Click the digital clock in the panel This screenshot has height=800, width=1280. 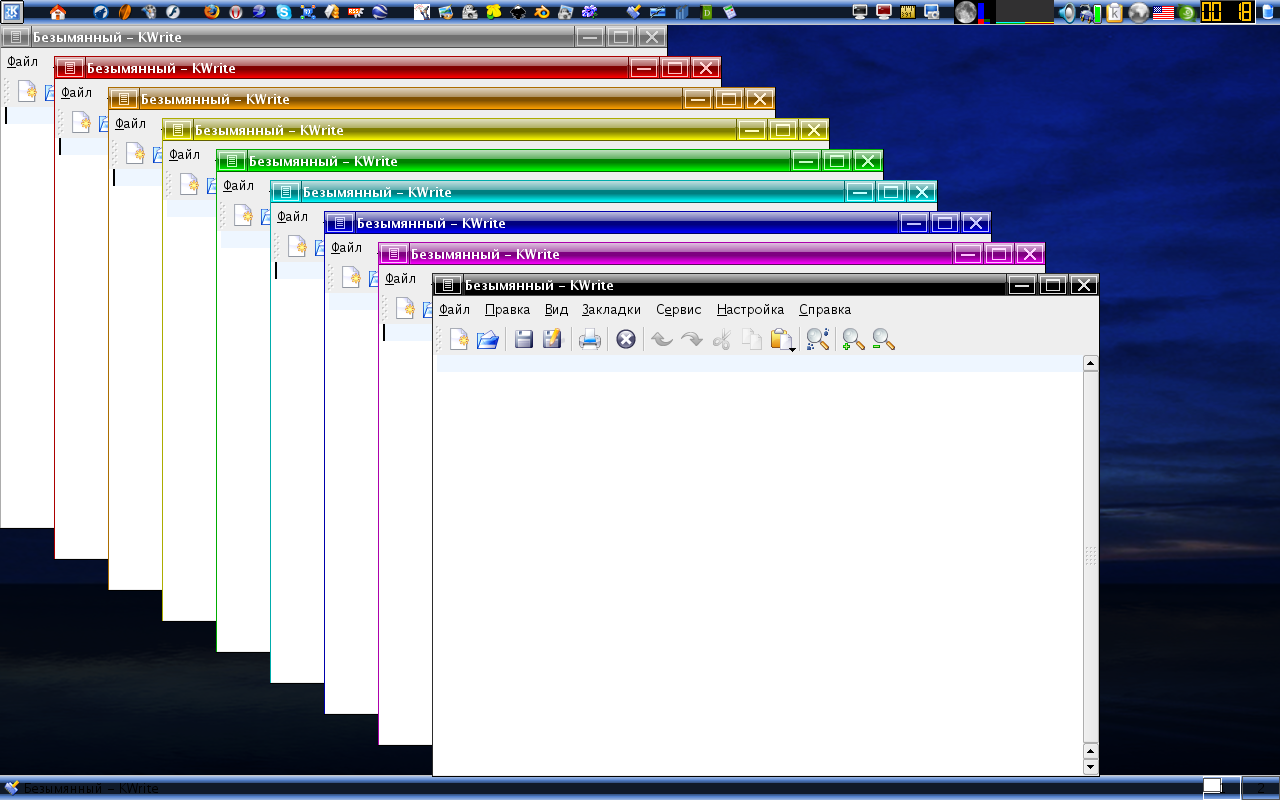(x=1228, y=12)
